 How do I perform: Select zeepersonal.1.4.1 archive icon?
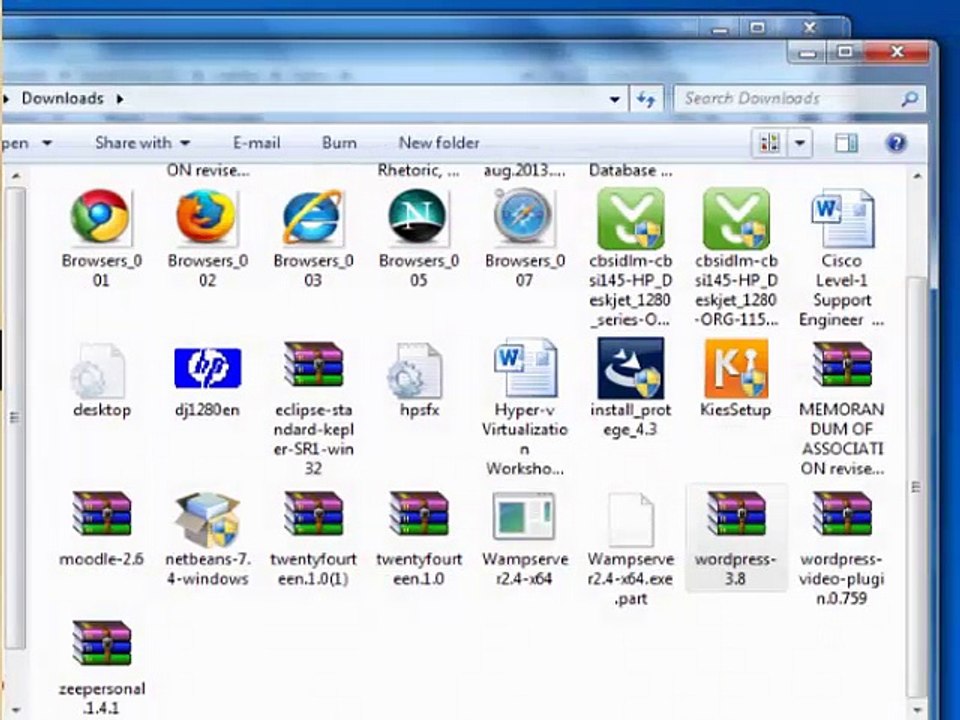(x=101, y=643)
